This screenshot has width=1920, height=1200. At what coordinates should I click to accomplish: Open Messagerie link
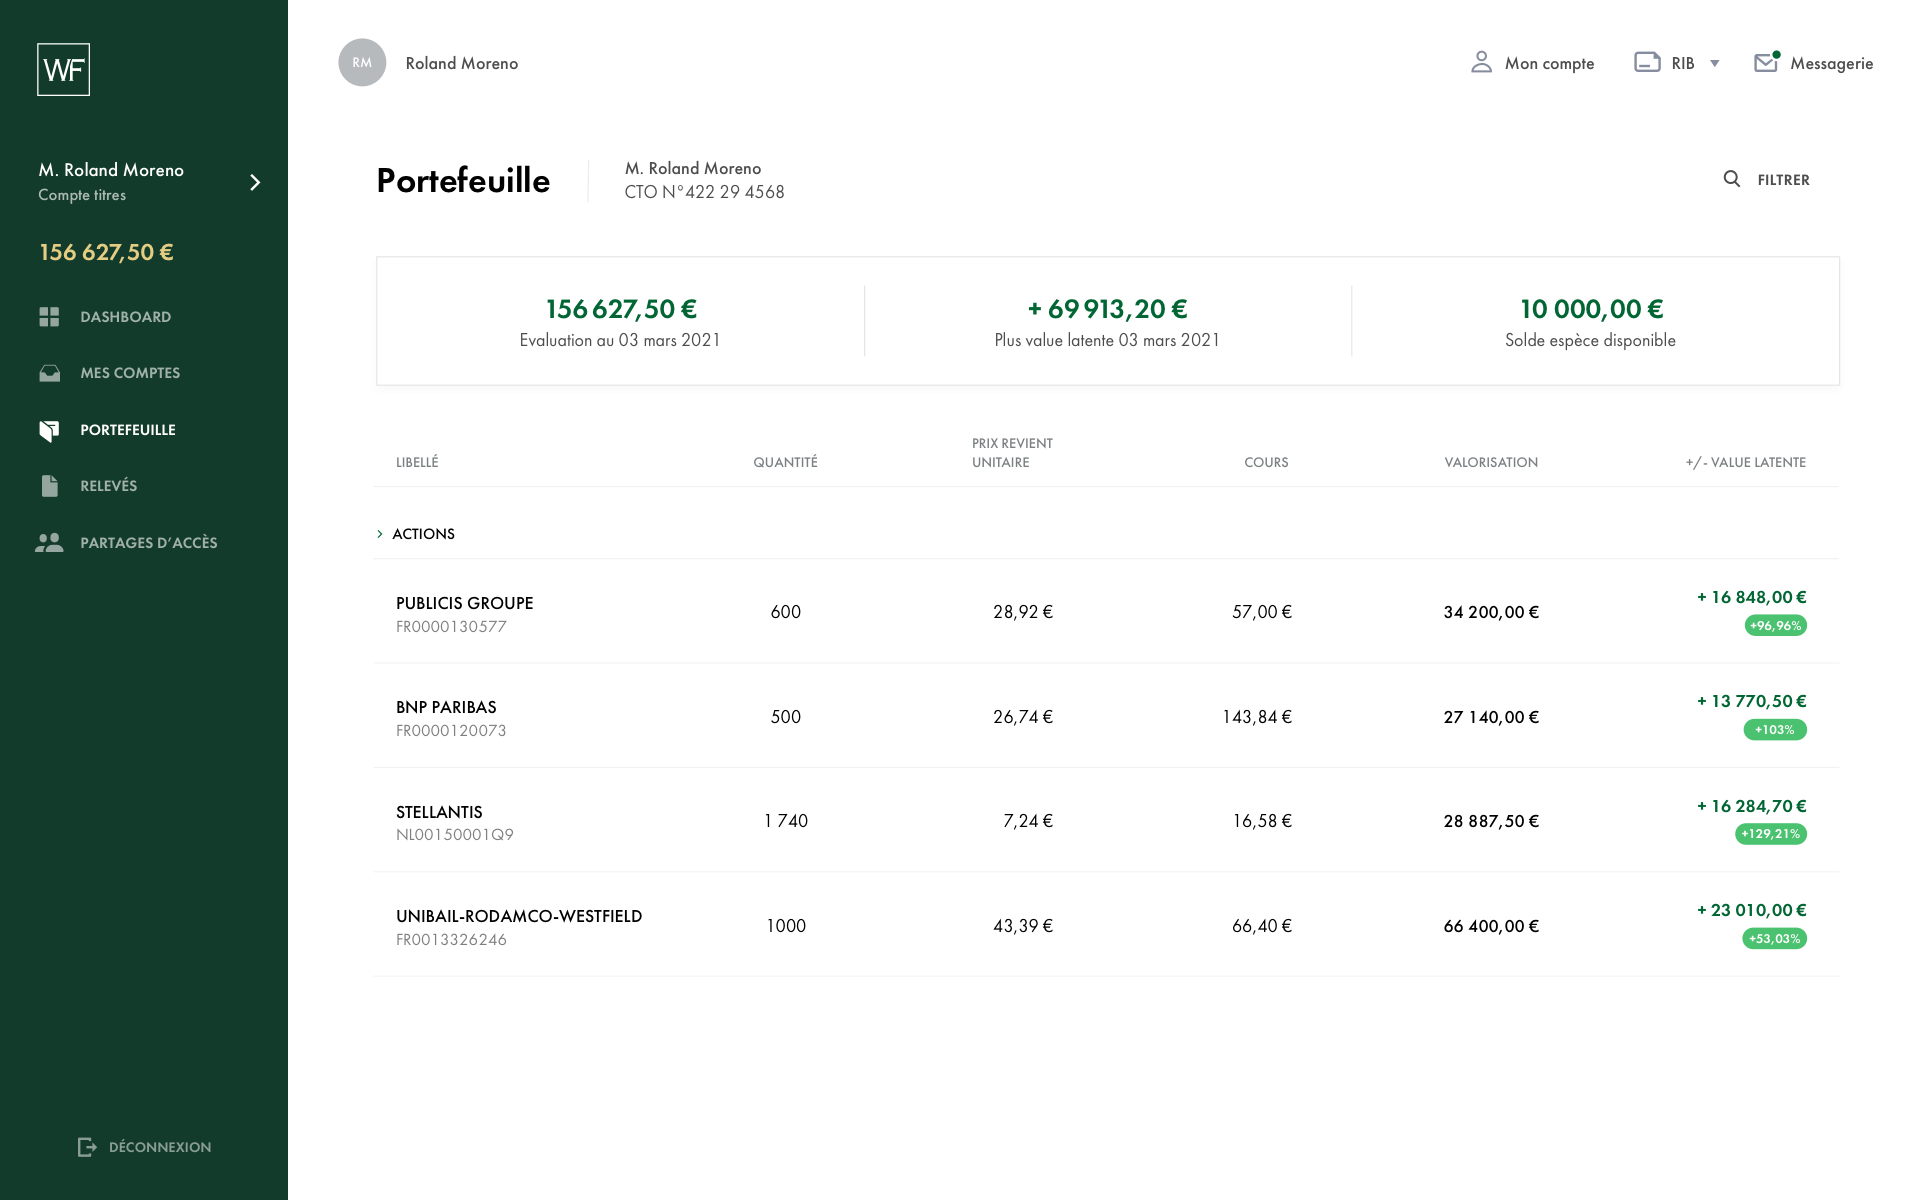click(x=1831, y=63)
